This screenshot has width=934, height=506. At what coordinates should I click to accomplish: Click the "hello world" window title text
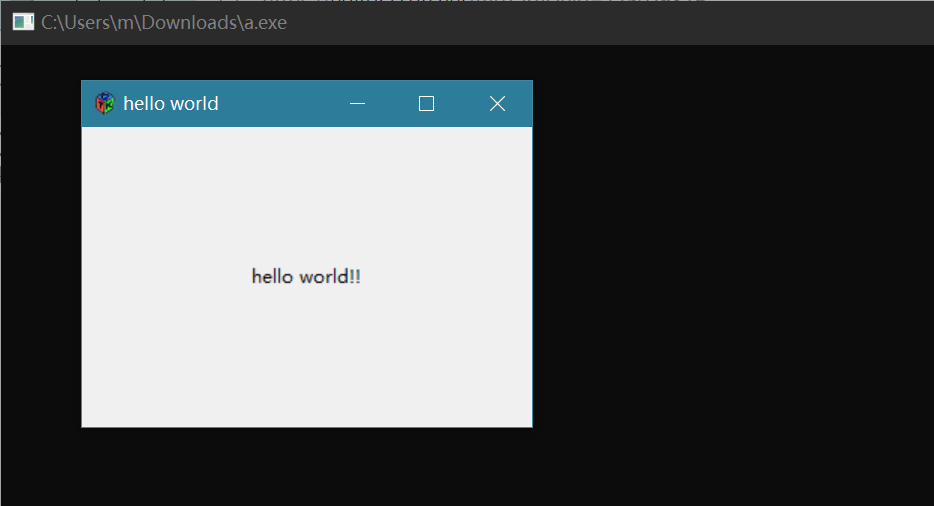pyautogui.click(x=171, y=104)
